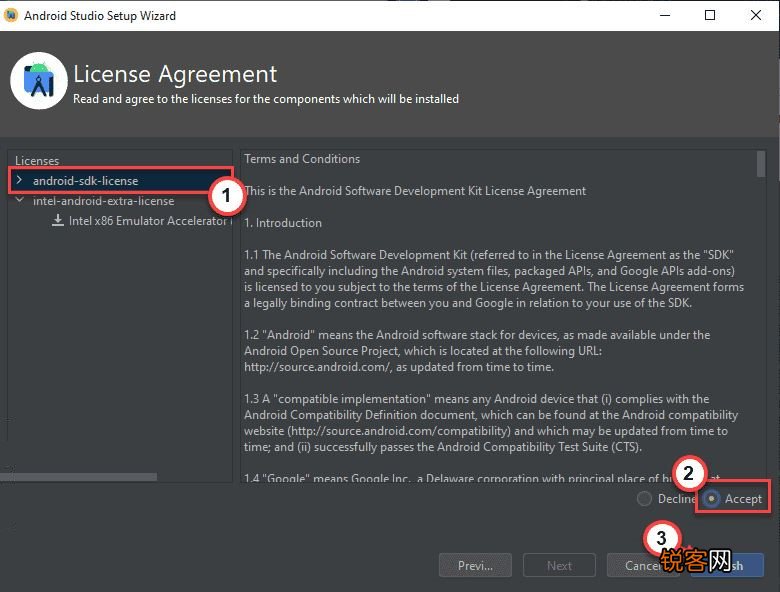
Task: Choose the Accept radio button
Action: pos(711,498)
